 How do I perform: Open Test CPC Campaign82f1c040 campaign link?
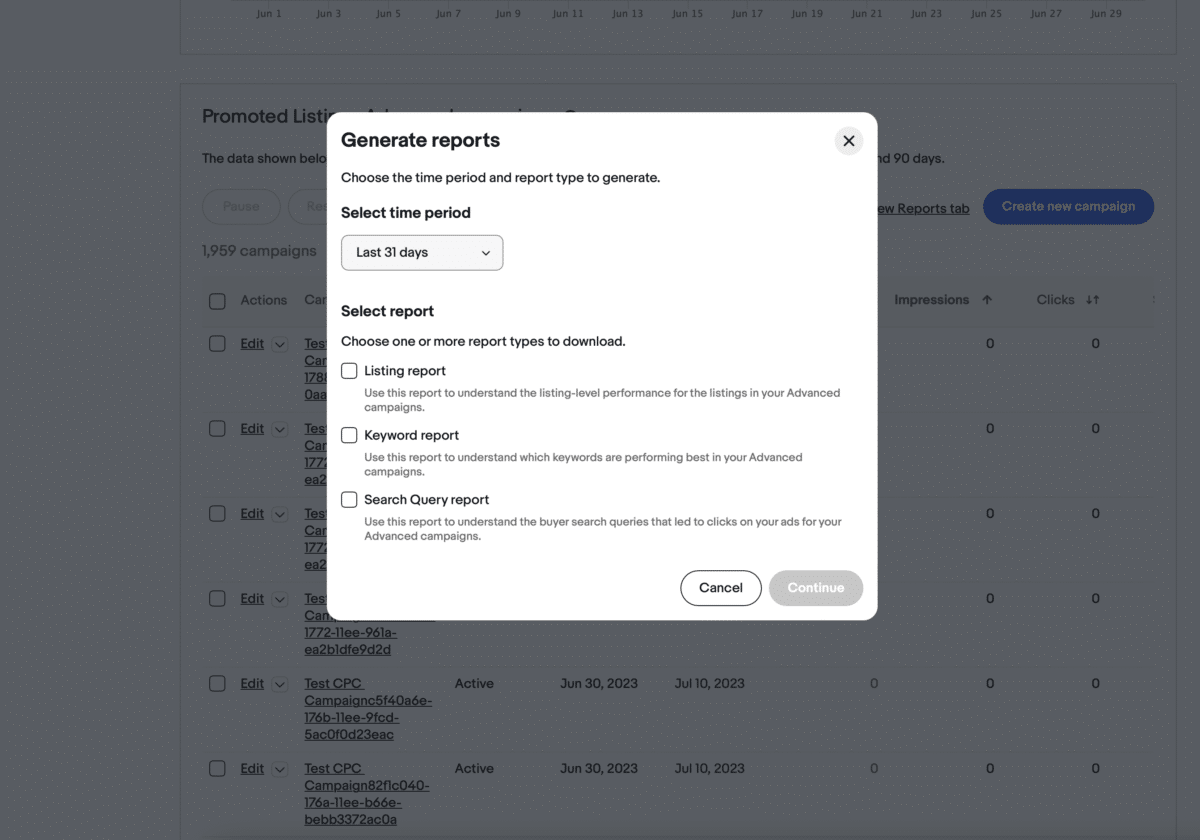click(367, 794)
